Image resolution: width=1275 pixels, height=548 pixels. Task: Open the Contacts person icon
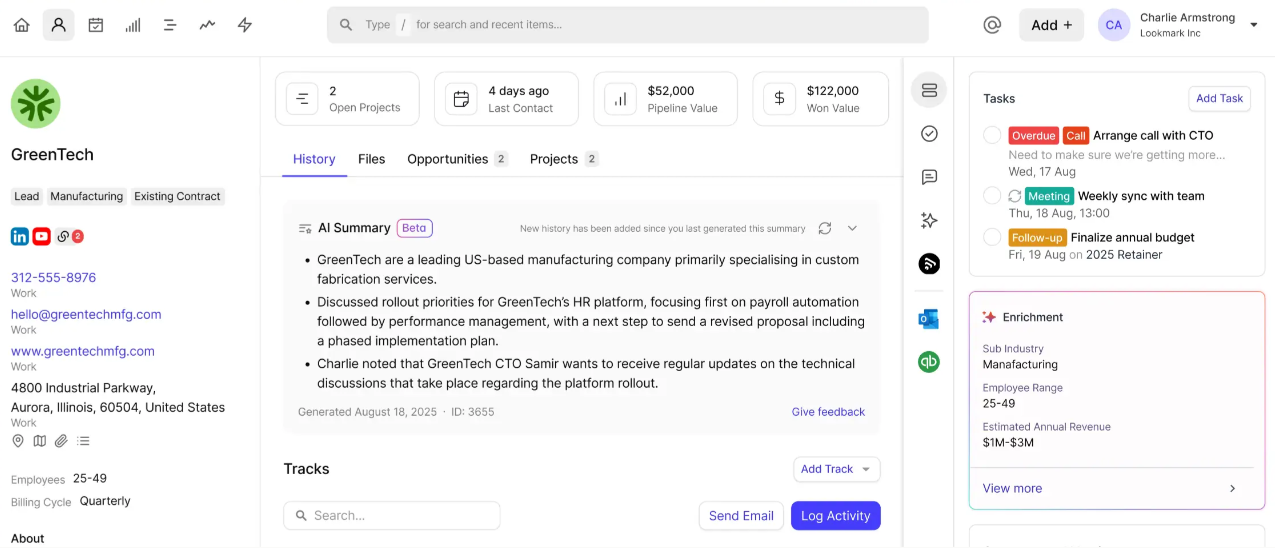pyautogui.click(x=59, y=25)
